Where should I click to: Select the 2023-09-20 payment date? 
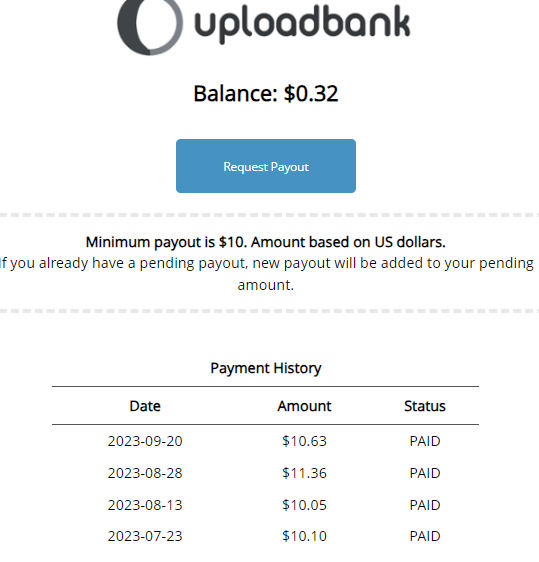pos(145,441)
